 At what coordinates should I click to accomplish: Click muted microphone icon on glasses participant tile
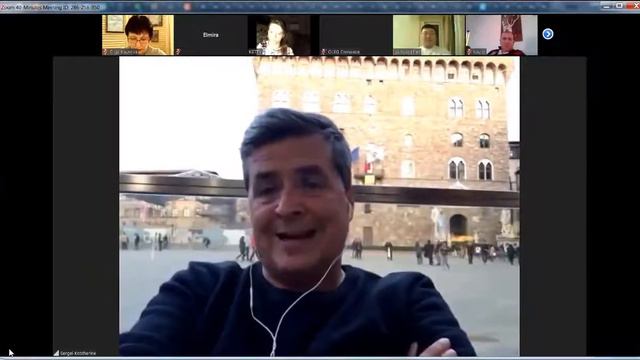105,52
